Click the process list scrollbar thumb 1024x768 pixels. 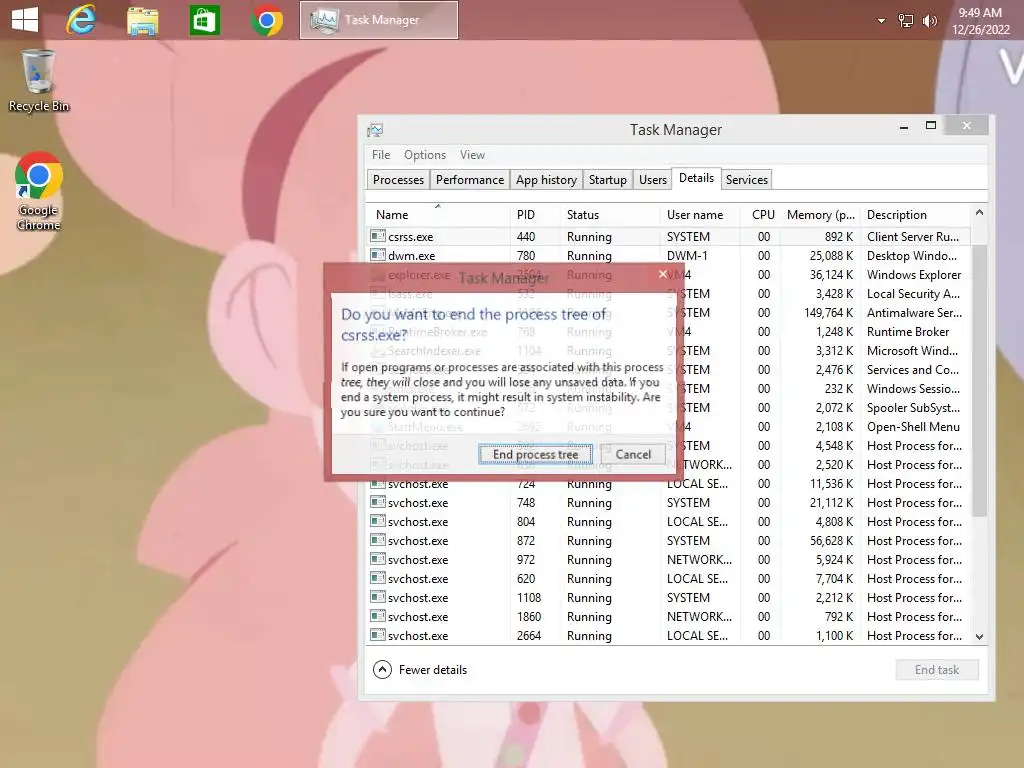click(979, 381)
